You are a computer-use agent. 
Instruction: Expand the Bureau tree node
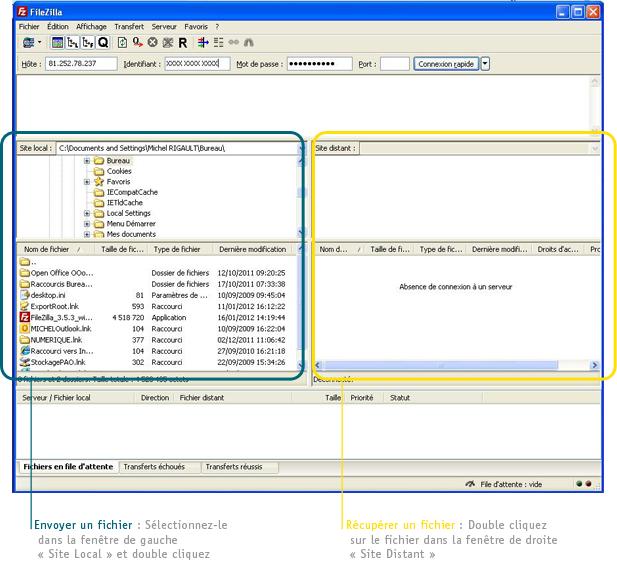pos(87,161)
